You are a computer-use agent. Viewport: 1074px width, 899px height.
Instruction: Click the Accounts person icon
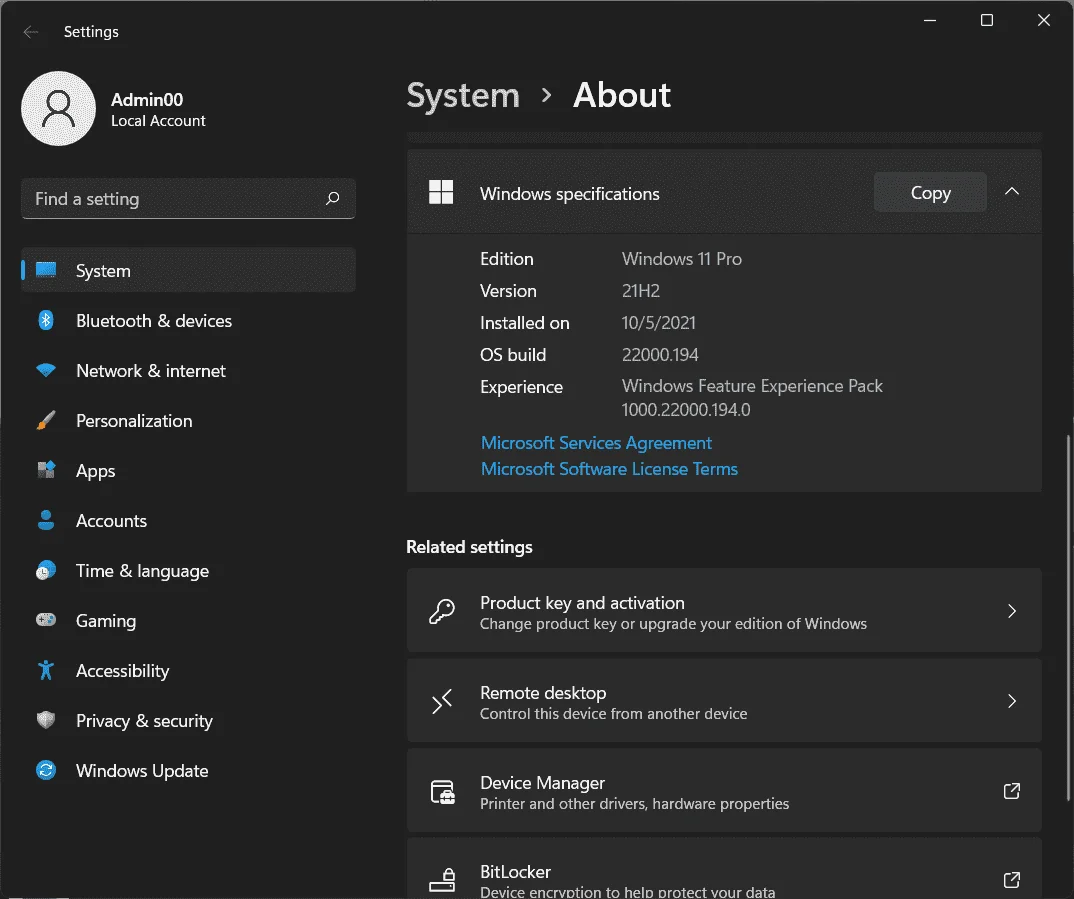point(46,520)
